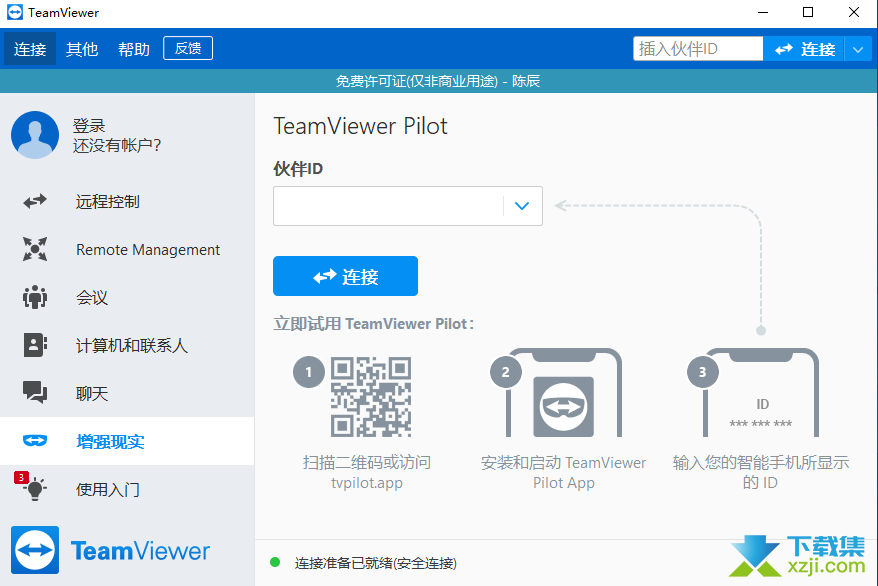Click the TeamViewer logo in sidebar bottom
The height and width of the screenshot is (586, 878).
click(110, 550)
